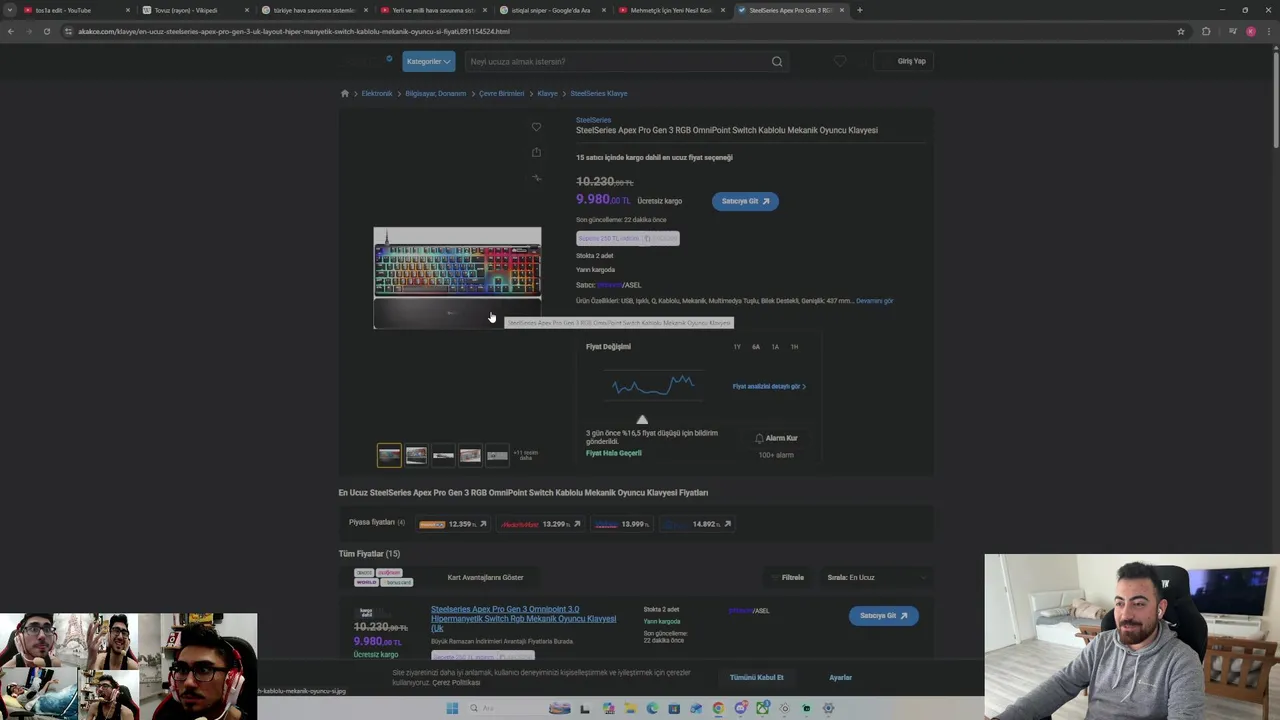
Task: Open the Filtrele filter button
Action: click(x=787, y=577)
